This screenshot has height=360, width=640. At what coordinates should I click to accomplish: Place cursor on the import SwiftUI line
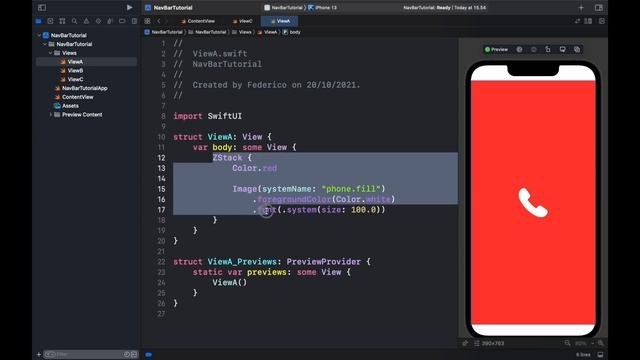pos(207,116)
